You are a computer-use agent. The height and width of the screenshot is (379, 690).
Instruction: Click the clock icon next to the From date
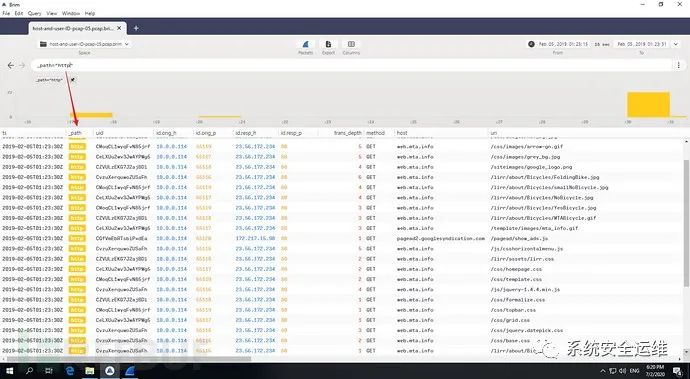[x=531, y=44]
